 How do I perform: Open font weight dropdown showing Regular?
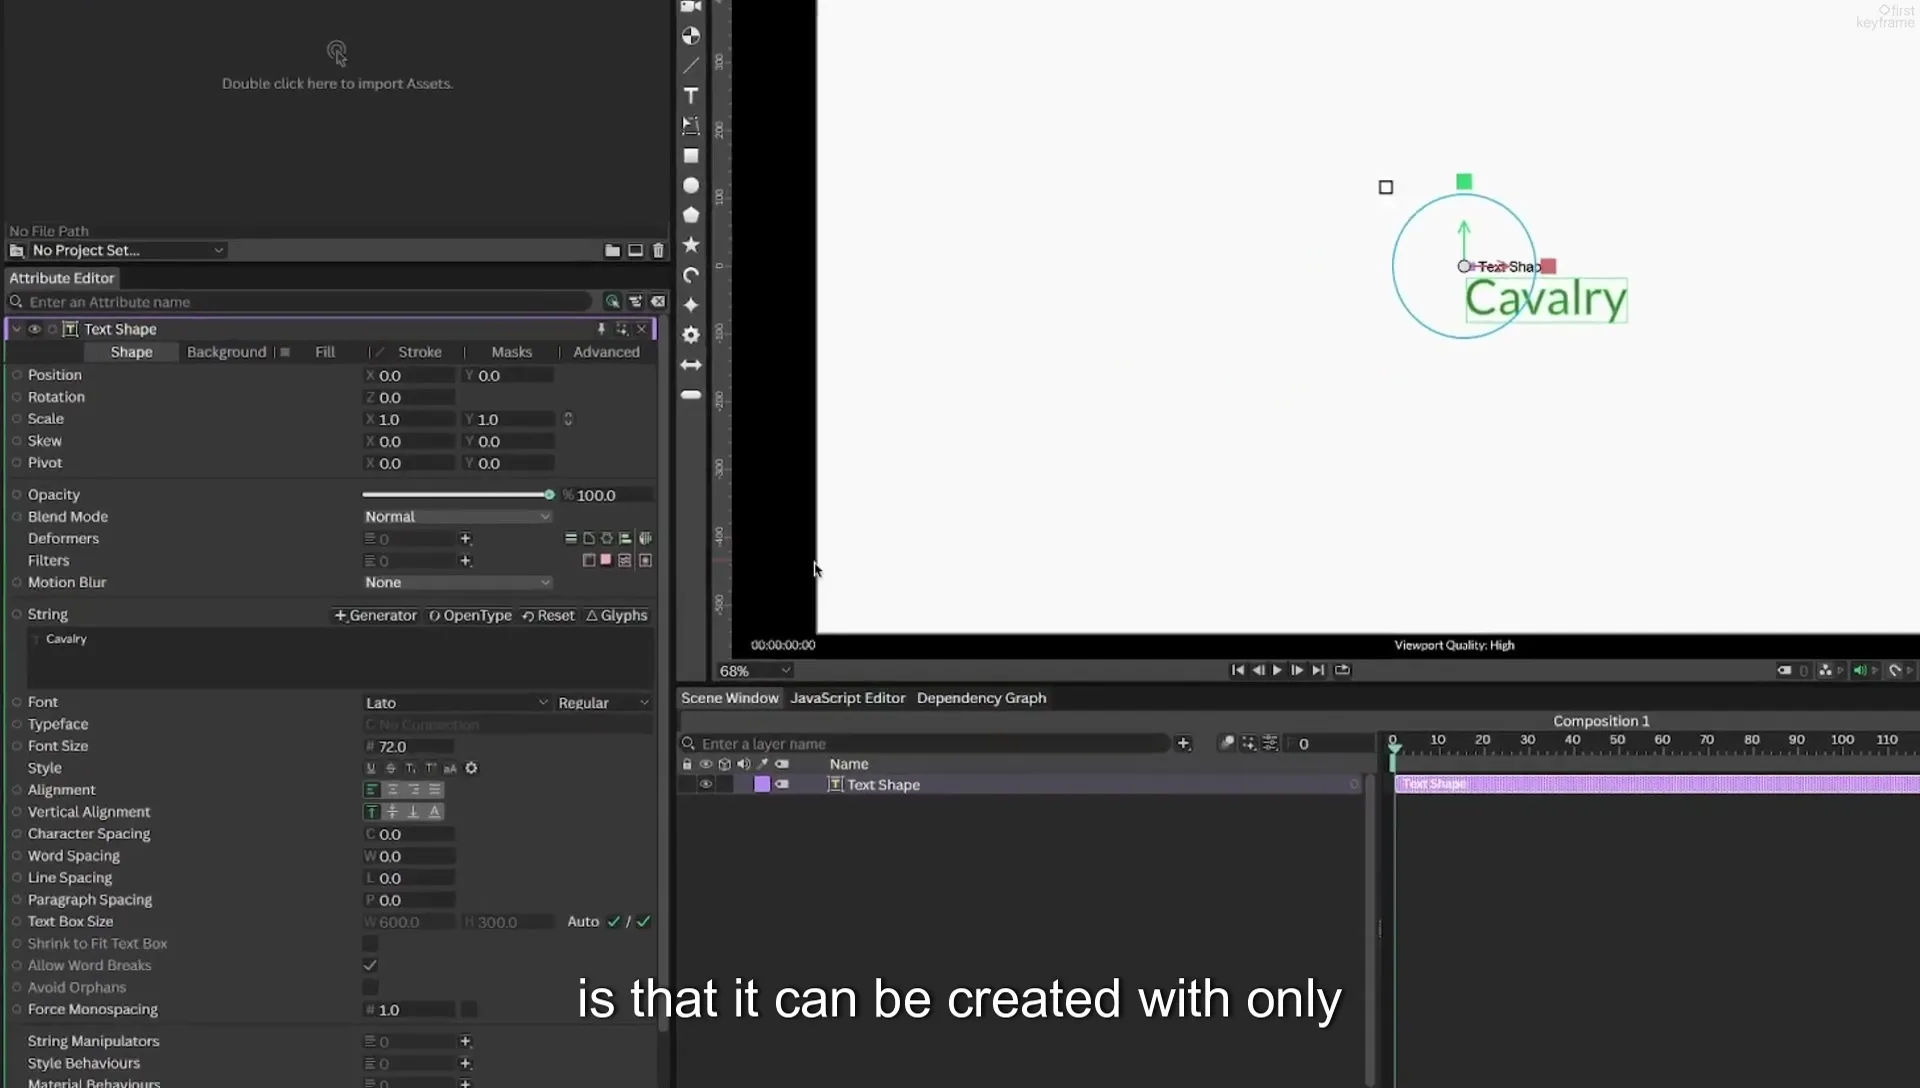click(x=604, y=703)
